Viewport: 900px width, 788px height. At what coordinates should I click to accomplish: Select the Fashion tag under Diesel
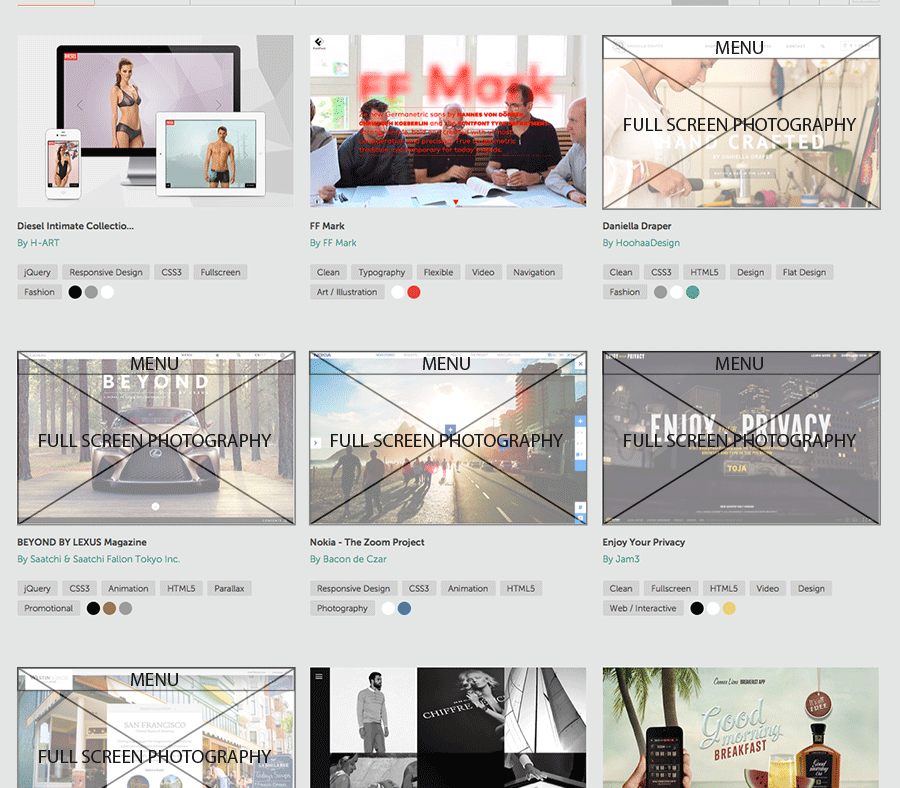click(x=40, y=292)
